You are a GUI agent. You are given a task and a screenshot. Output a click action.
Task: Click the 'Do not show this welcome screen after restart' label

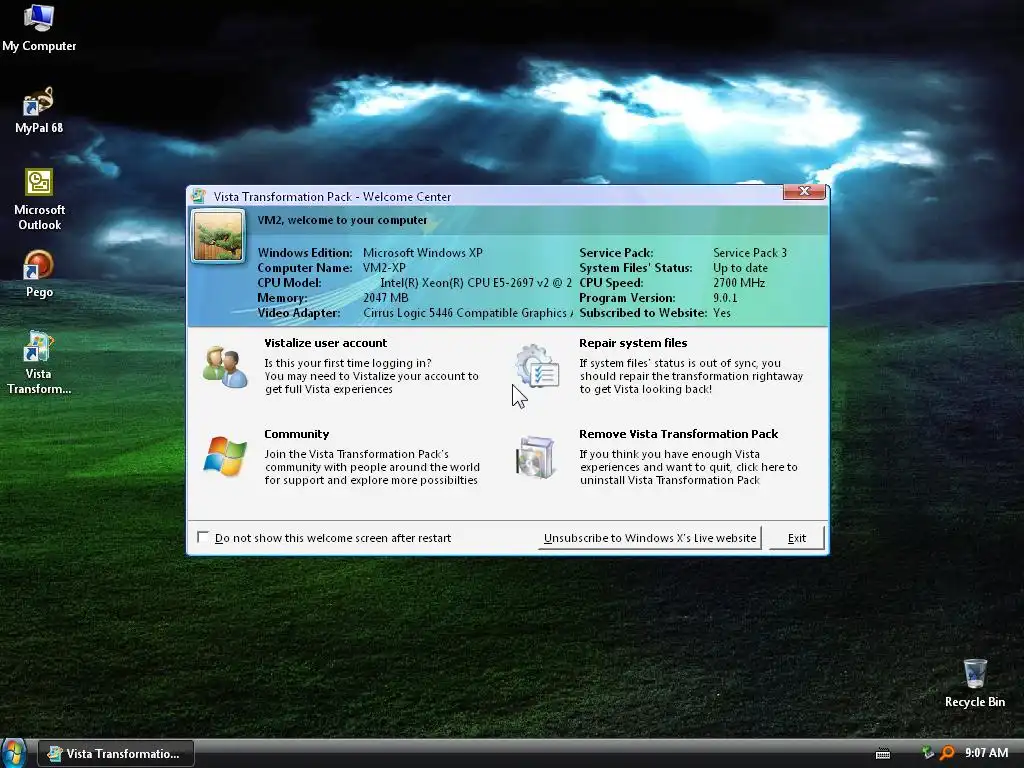(x=332, y=537)
